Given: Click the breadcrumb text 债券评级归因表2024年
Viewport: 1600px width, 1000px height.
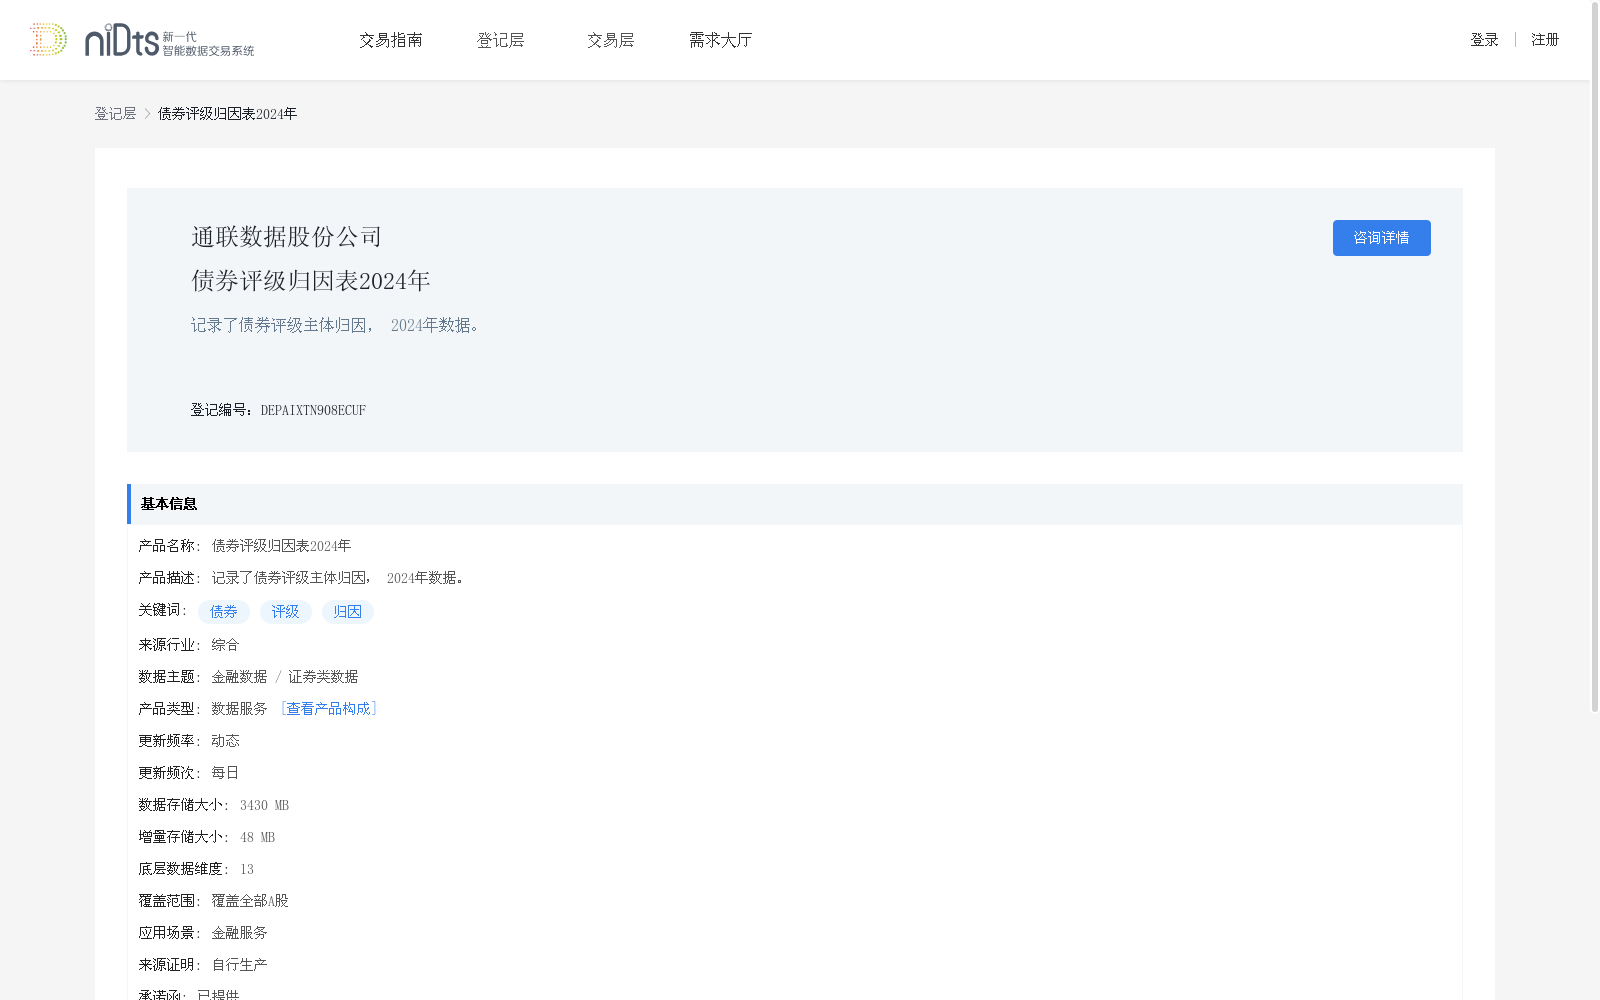Looking at the screenshot, I should pos(227,114).
